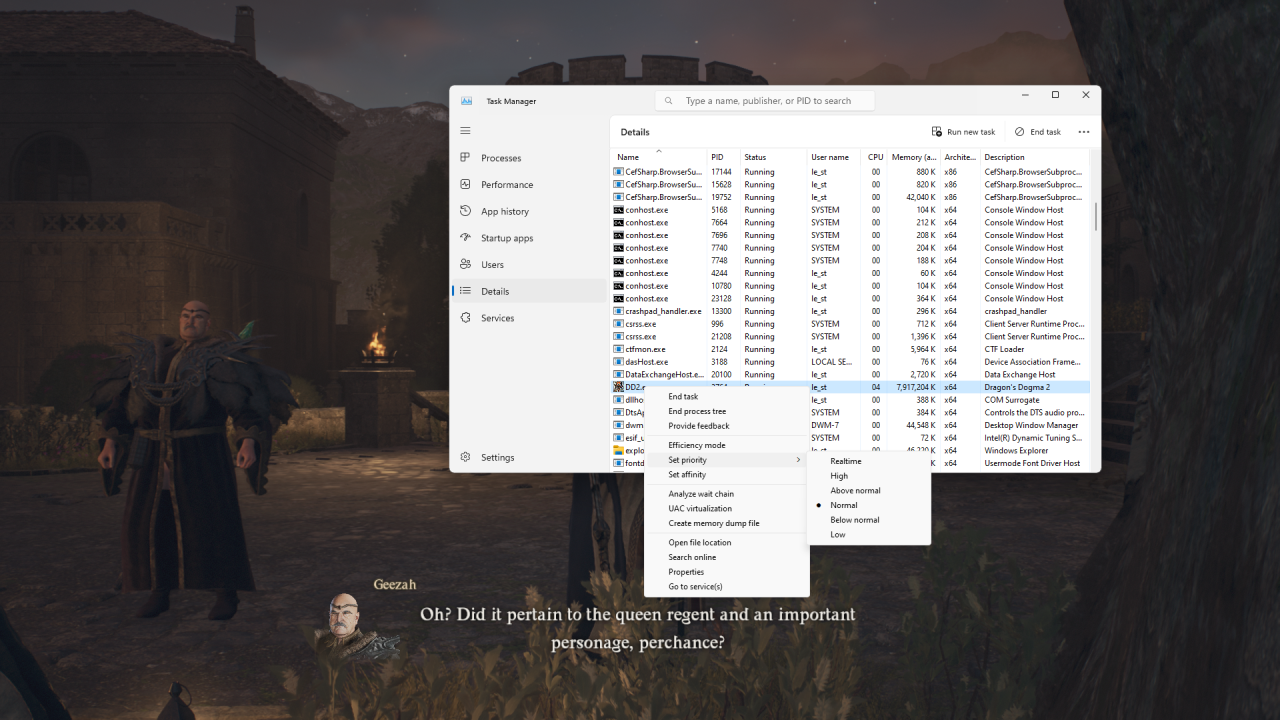Open the Processes page icon in sidebar
Viewport: 1280px width, 720px height.
[x=465, y=158]
